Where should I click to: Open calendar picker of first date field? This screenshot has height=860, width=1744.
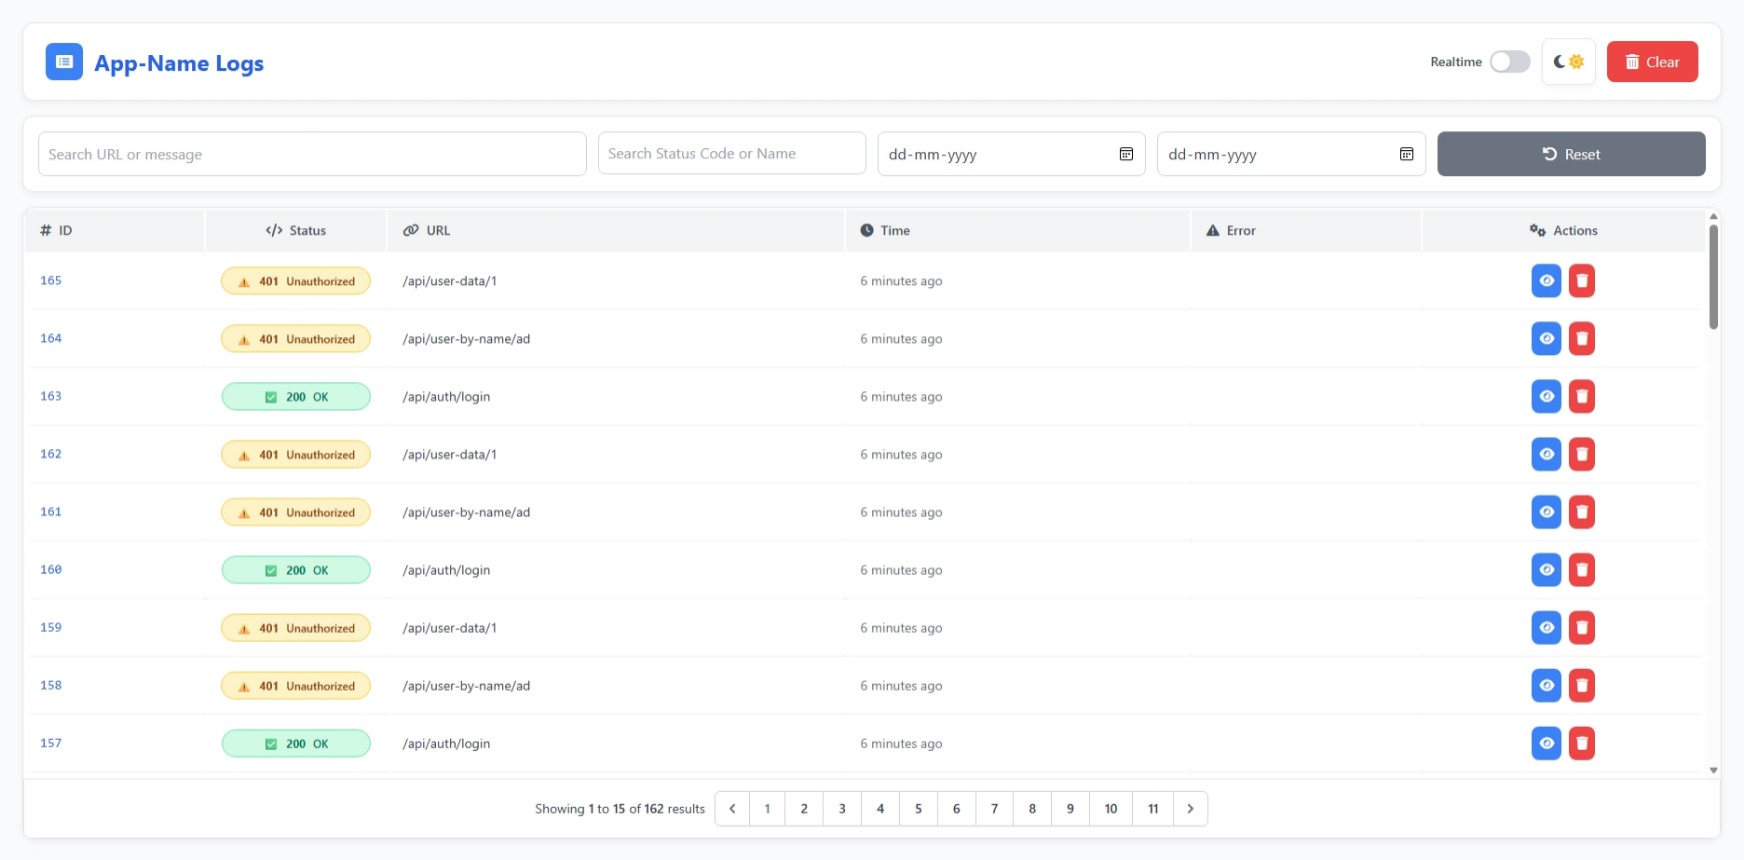tap(1126, 154)
